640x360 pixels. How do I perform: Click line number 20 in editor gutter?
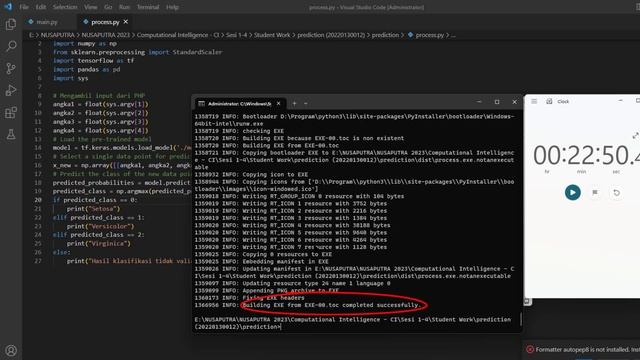click(x=38, y=200)
